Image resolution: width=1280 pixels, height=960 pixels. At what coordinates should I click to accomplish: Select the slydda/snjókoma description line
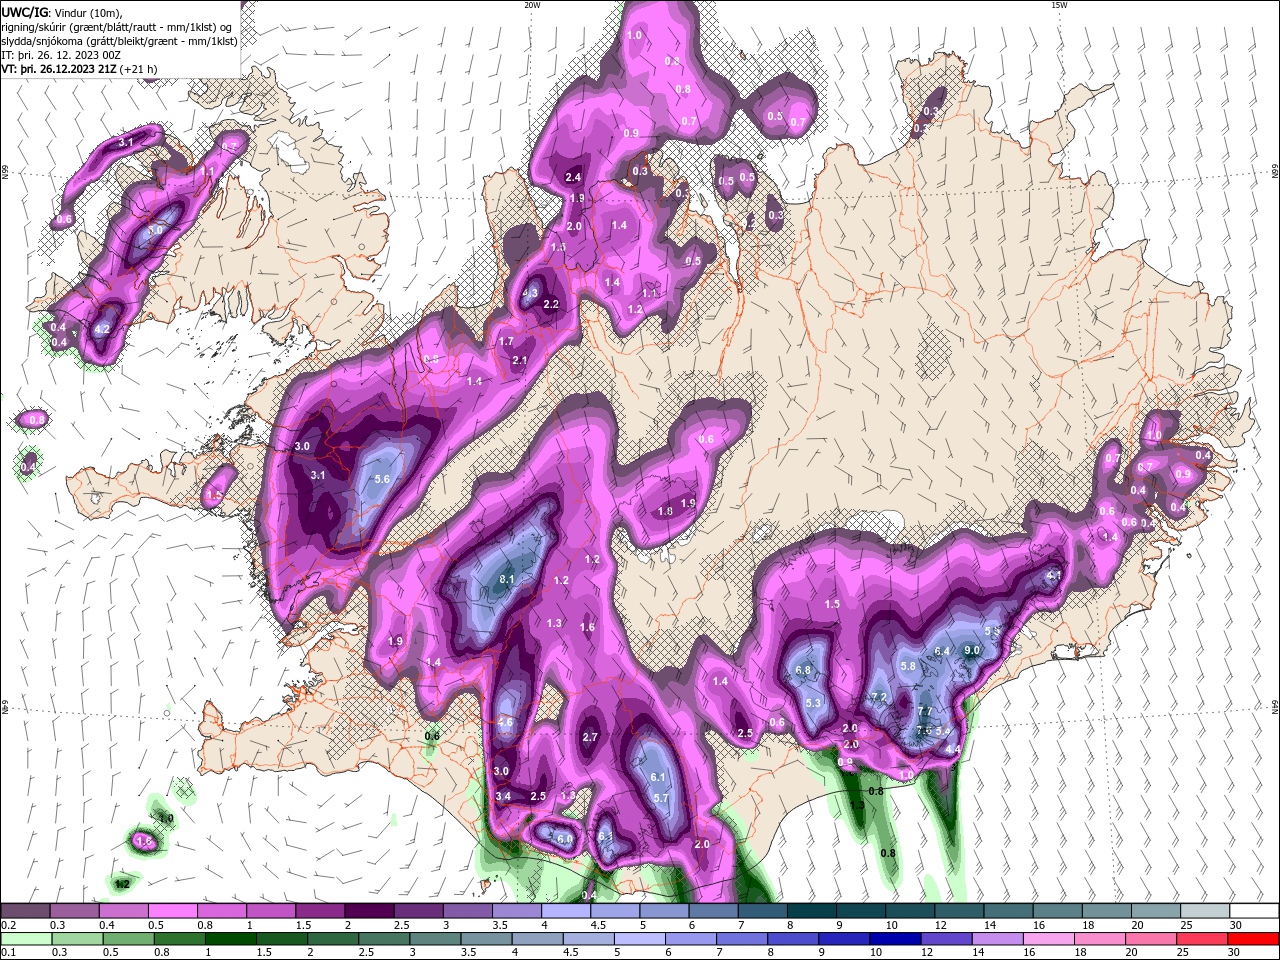(119, 41)
